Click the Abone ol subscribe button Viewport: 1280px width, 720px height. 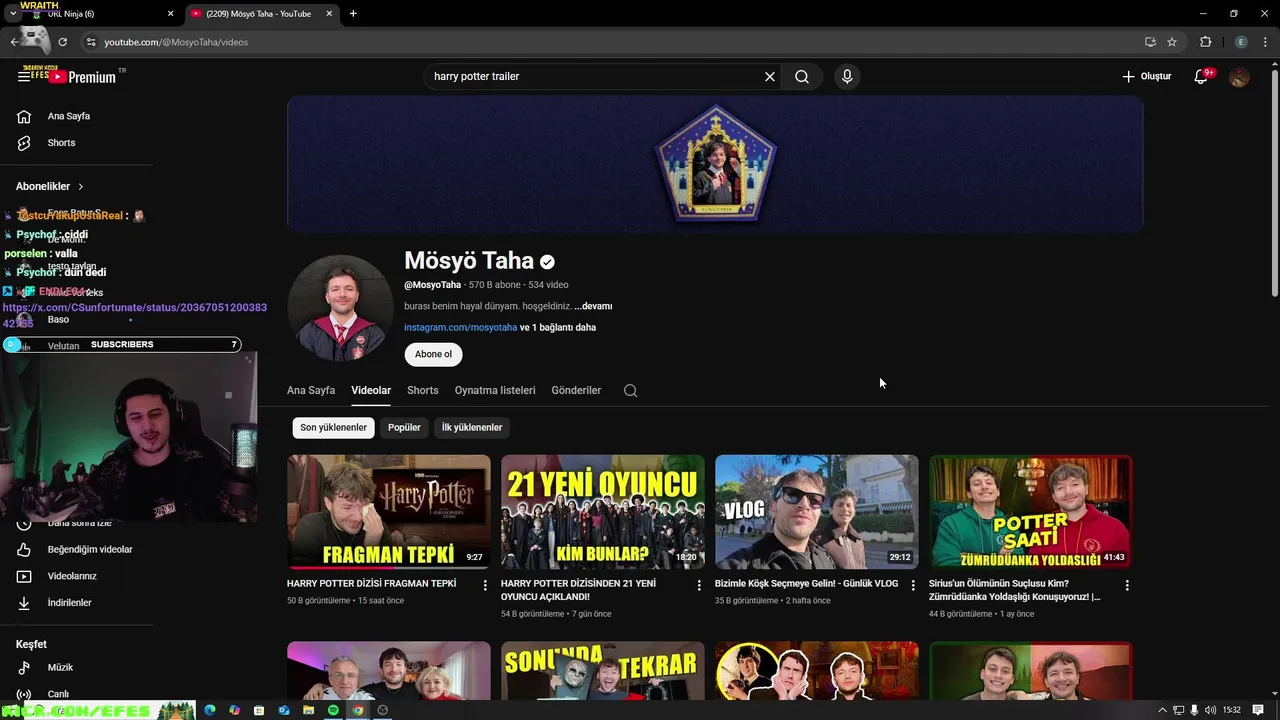point(433,354)
